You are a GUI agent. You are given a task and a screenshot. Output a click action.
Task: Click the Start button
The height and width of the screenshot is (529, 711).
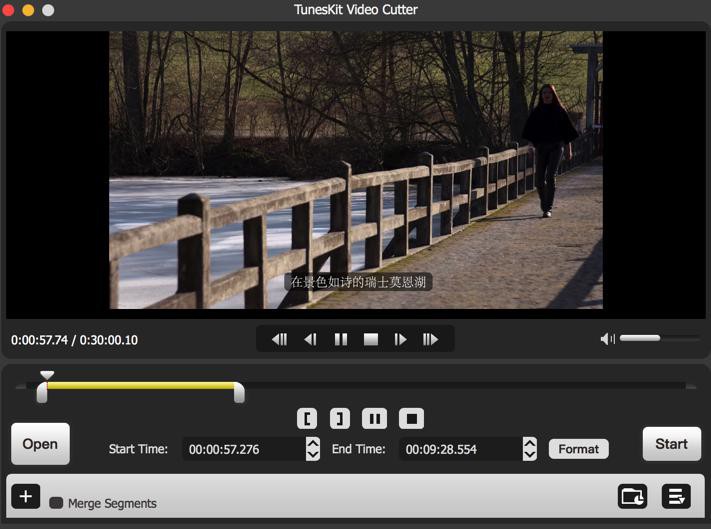click(x=672, y=444)
